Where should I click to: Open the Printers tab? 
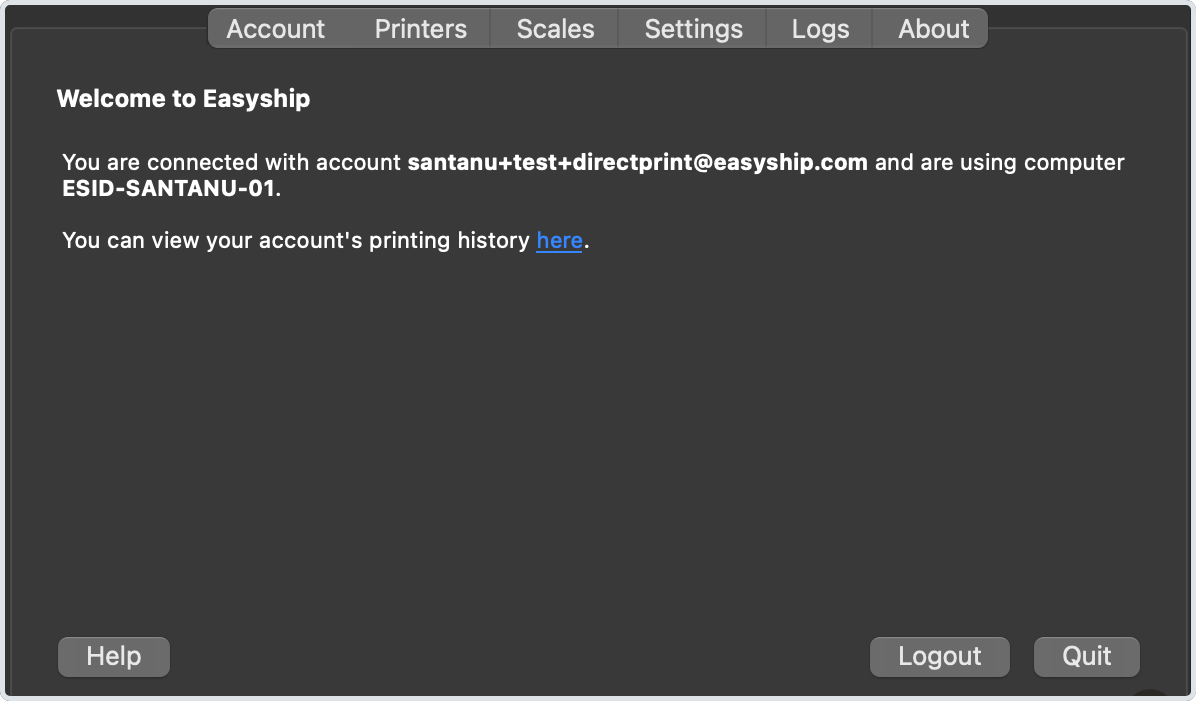click(420, 29)
